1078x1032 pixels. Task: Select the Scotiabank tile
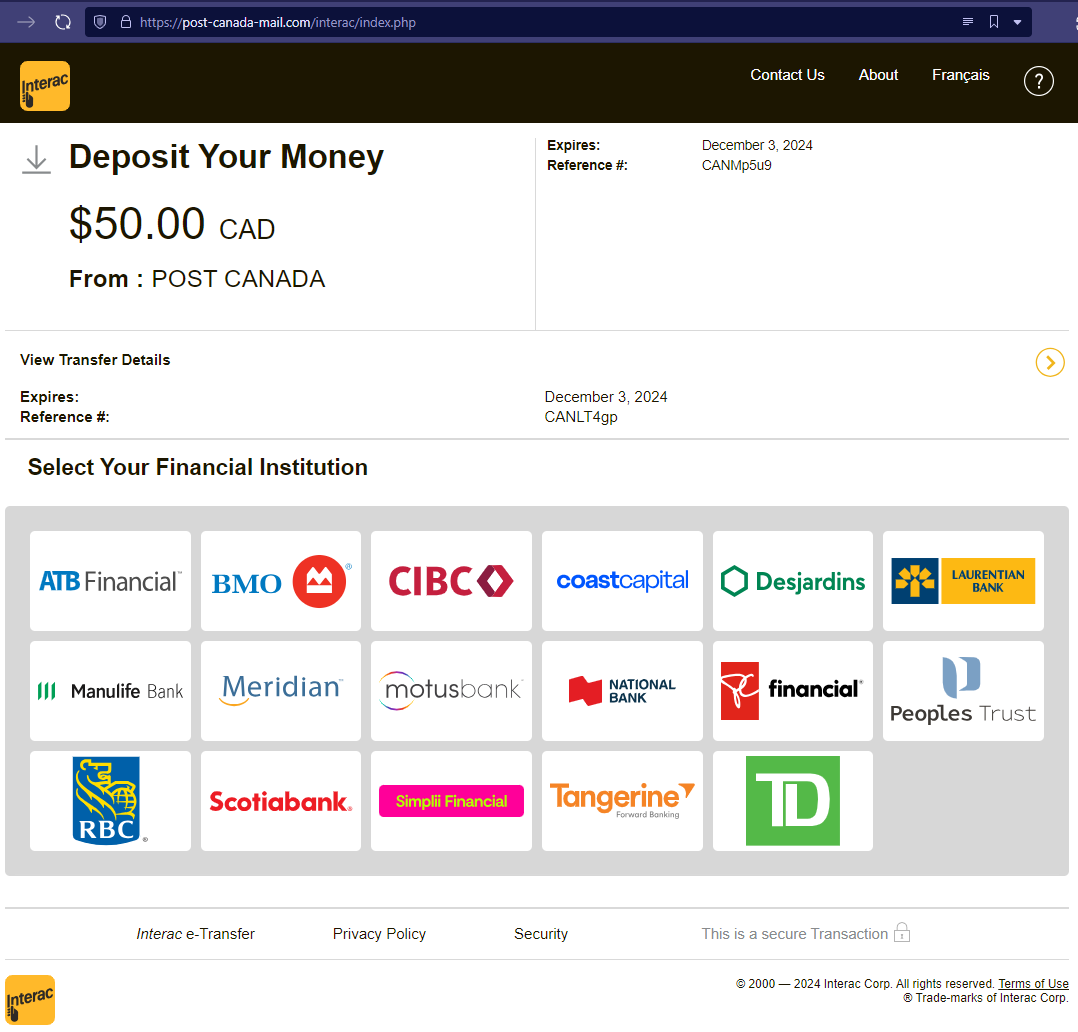point(281,801)
